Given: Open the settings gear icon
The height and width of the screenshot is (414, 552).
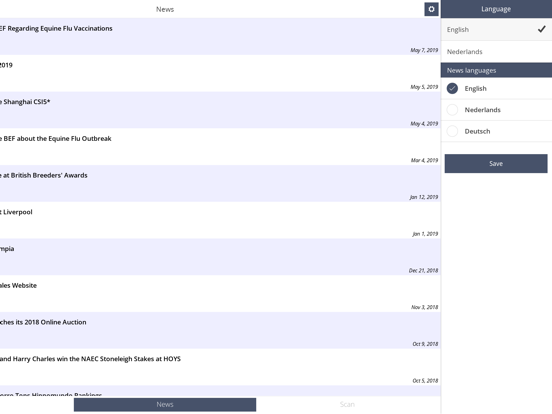Looking at the screenshot, I should [431, 9].
